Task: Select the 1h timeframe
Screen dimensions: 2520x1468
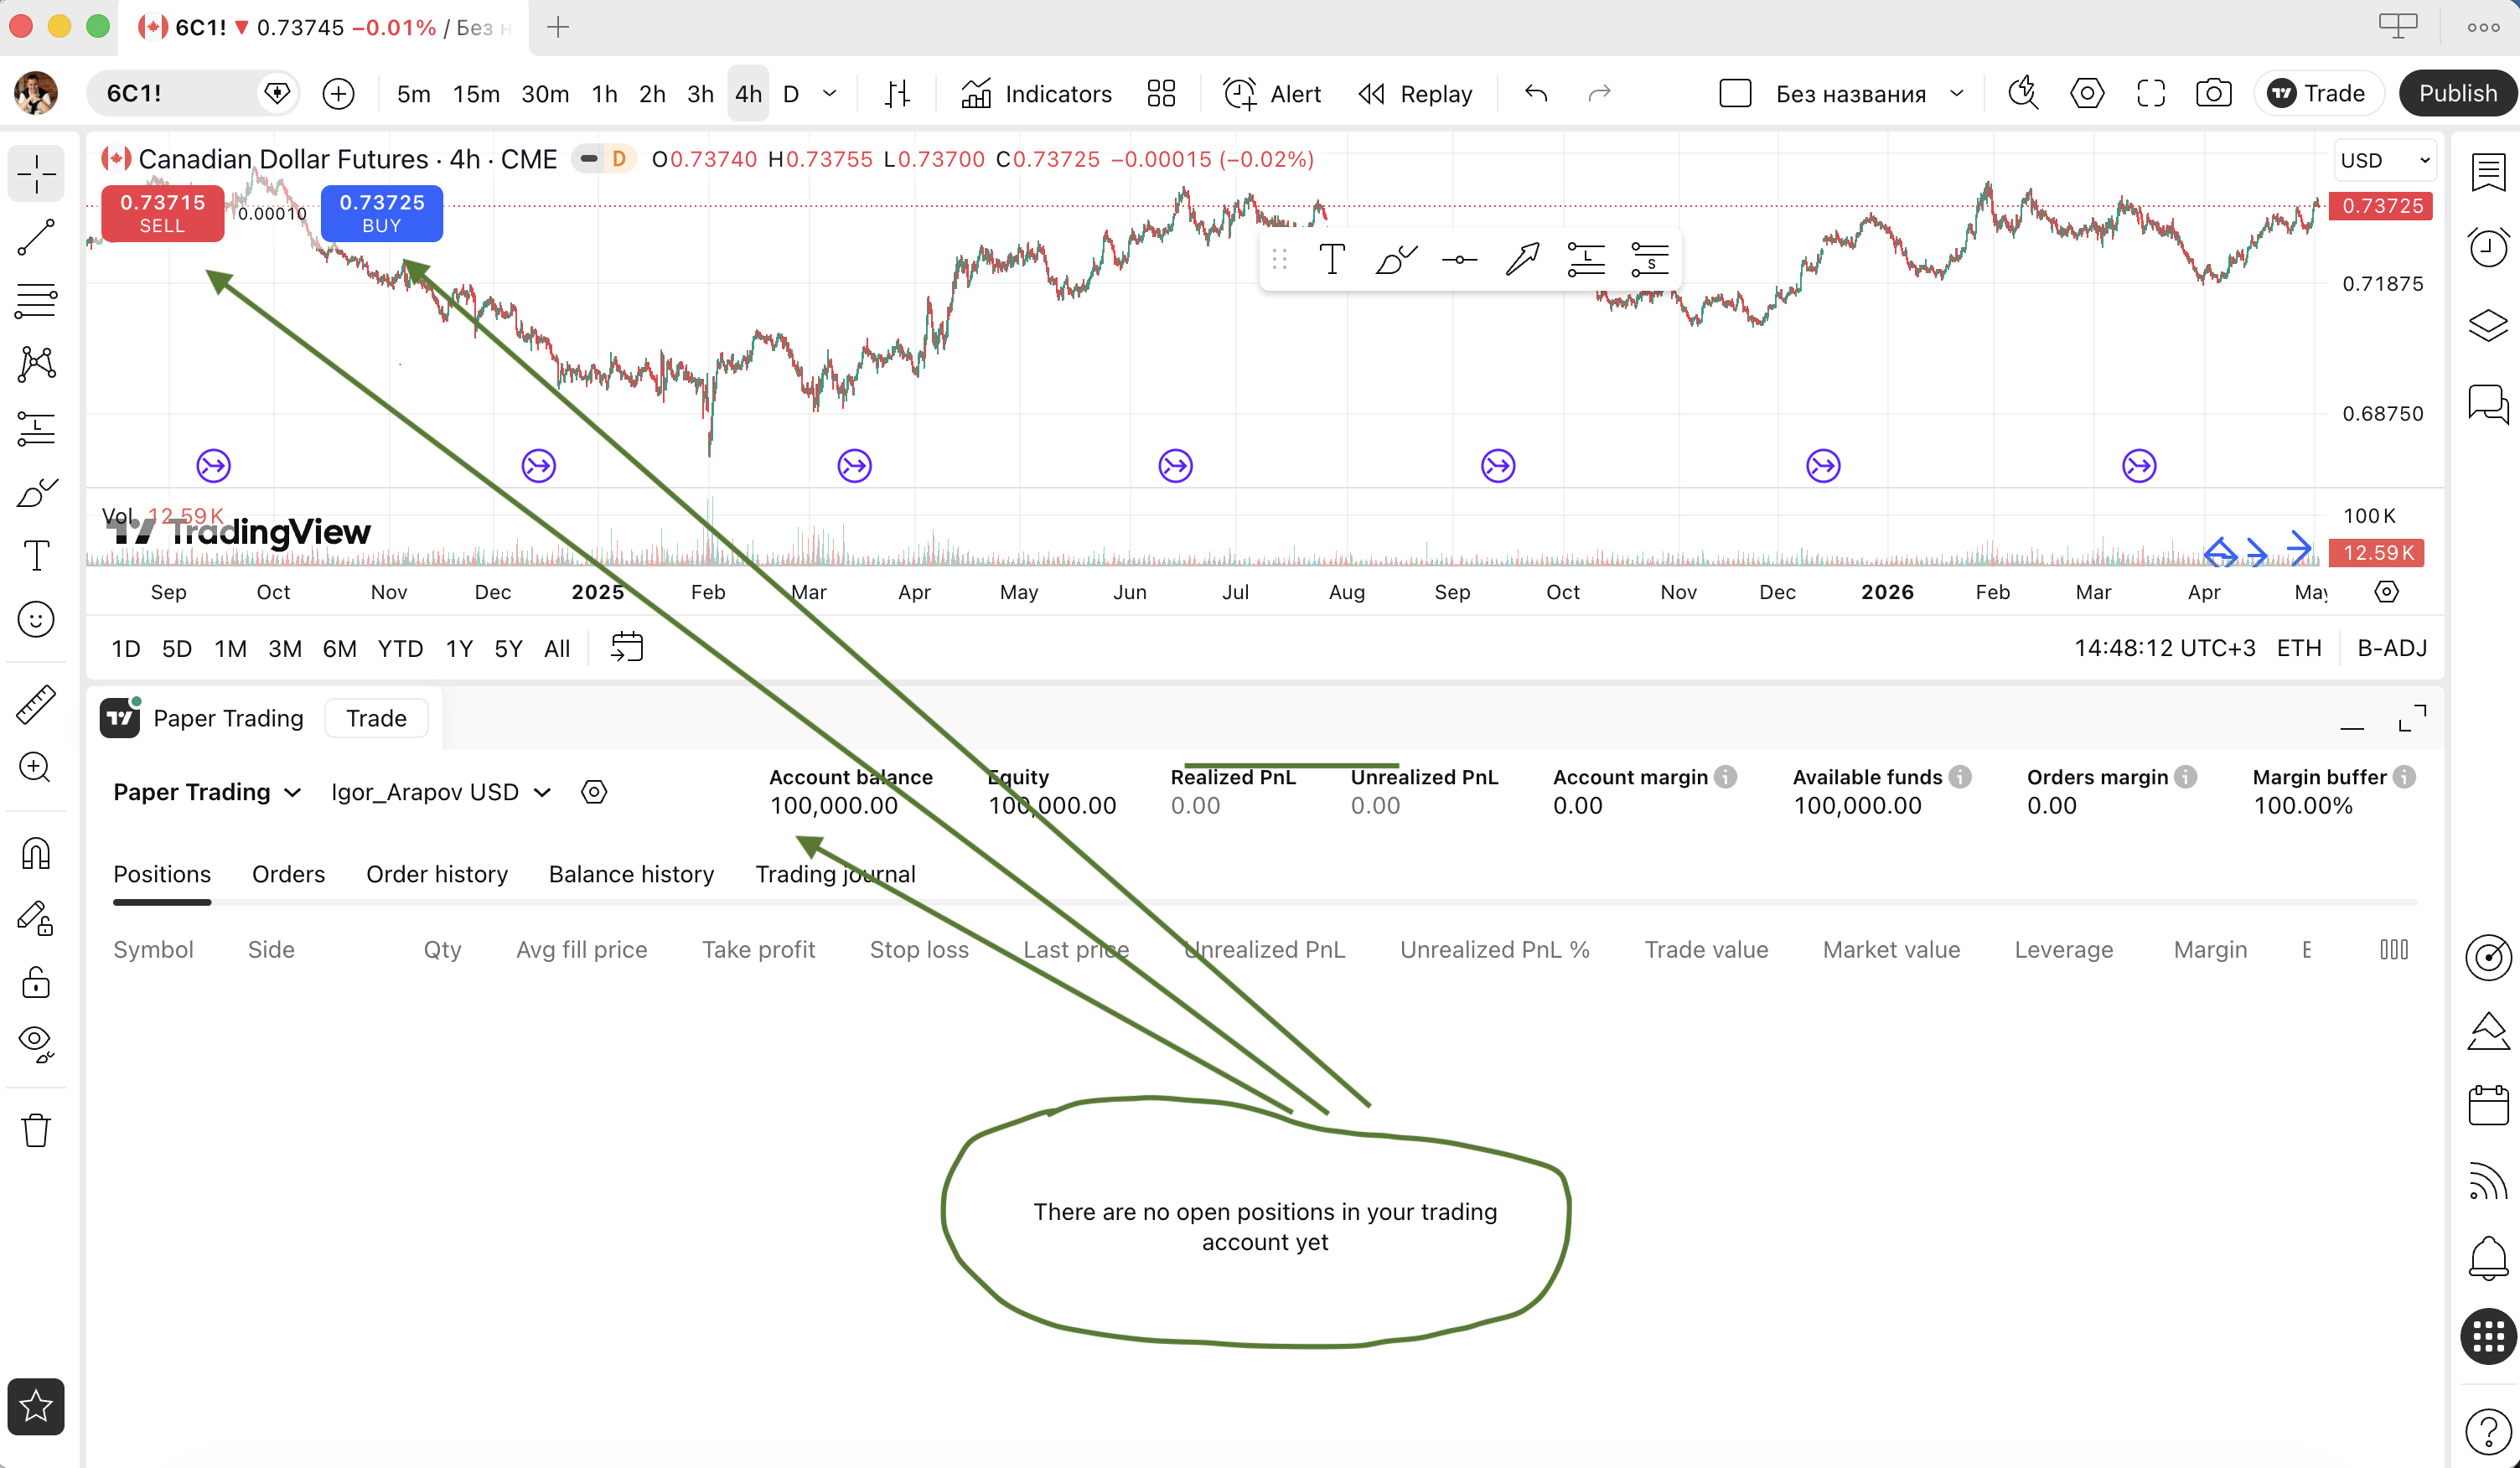Action: (x=604, y=93)
